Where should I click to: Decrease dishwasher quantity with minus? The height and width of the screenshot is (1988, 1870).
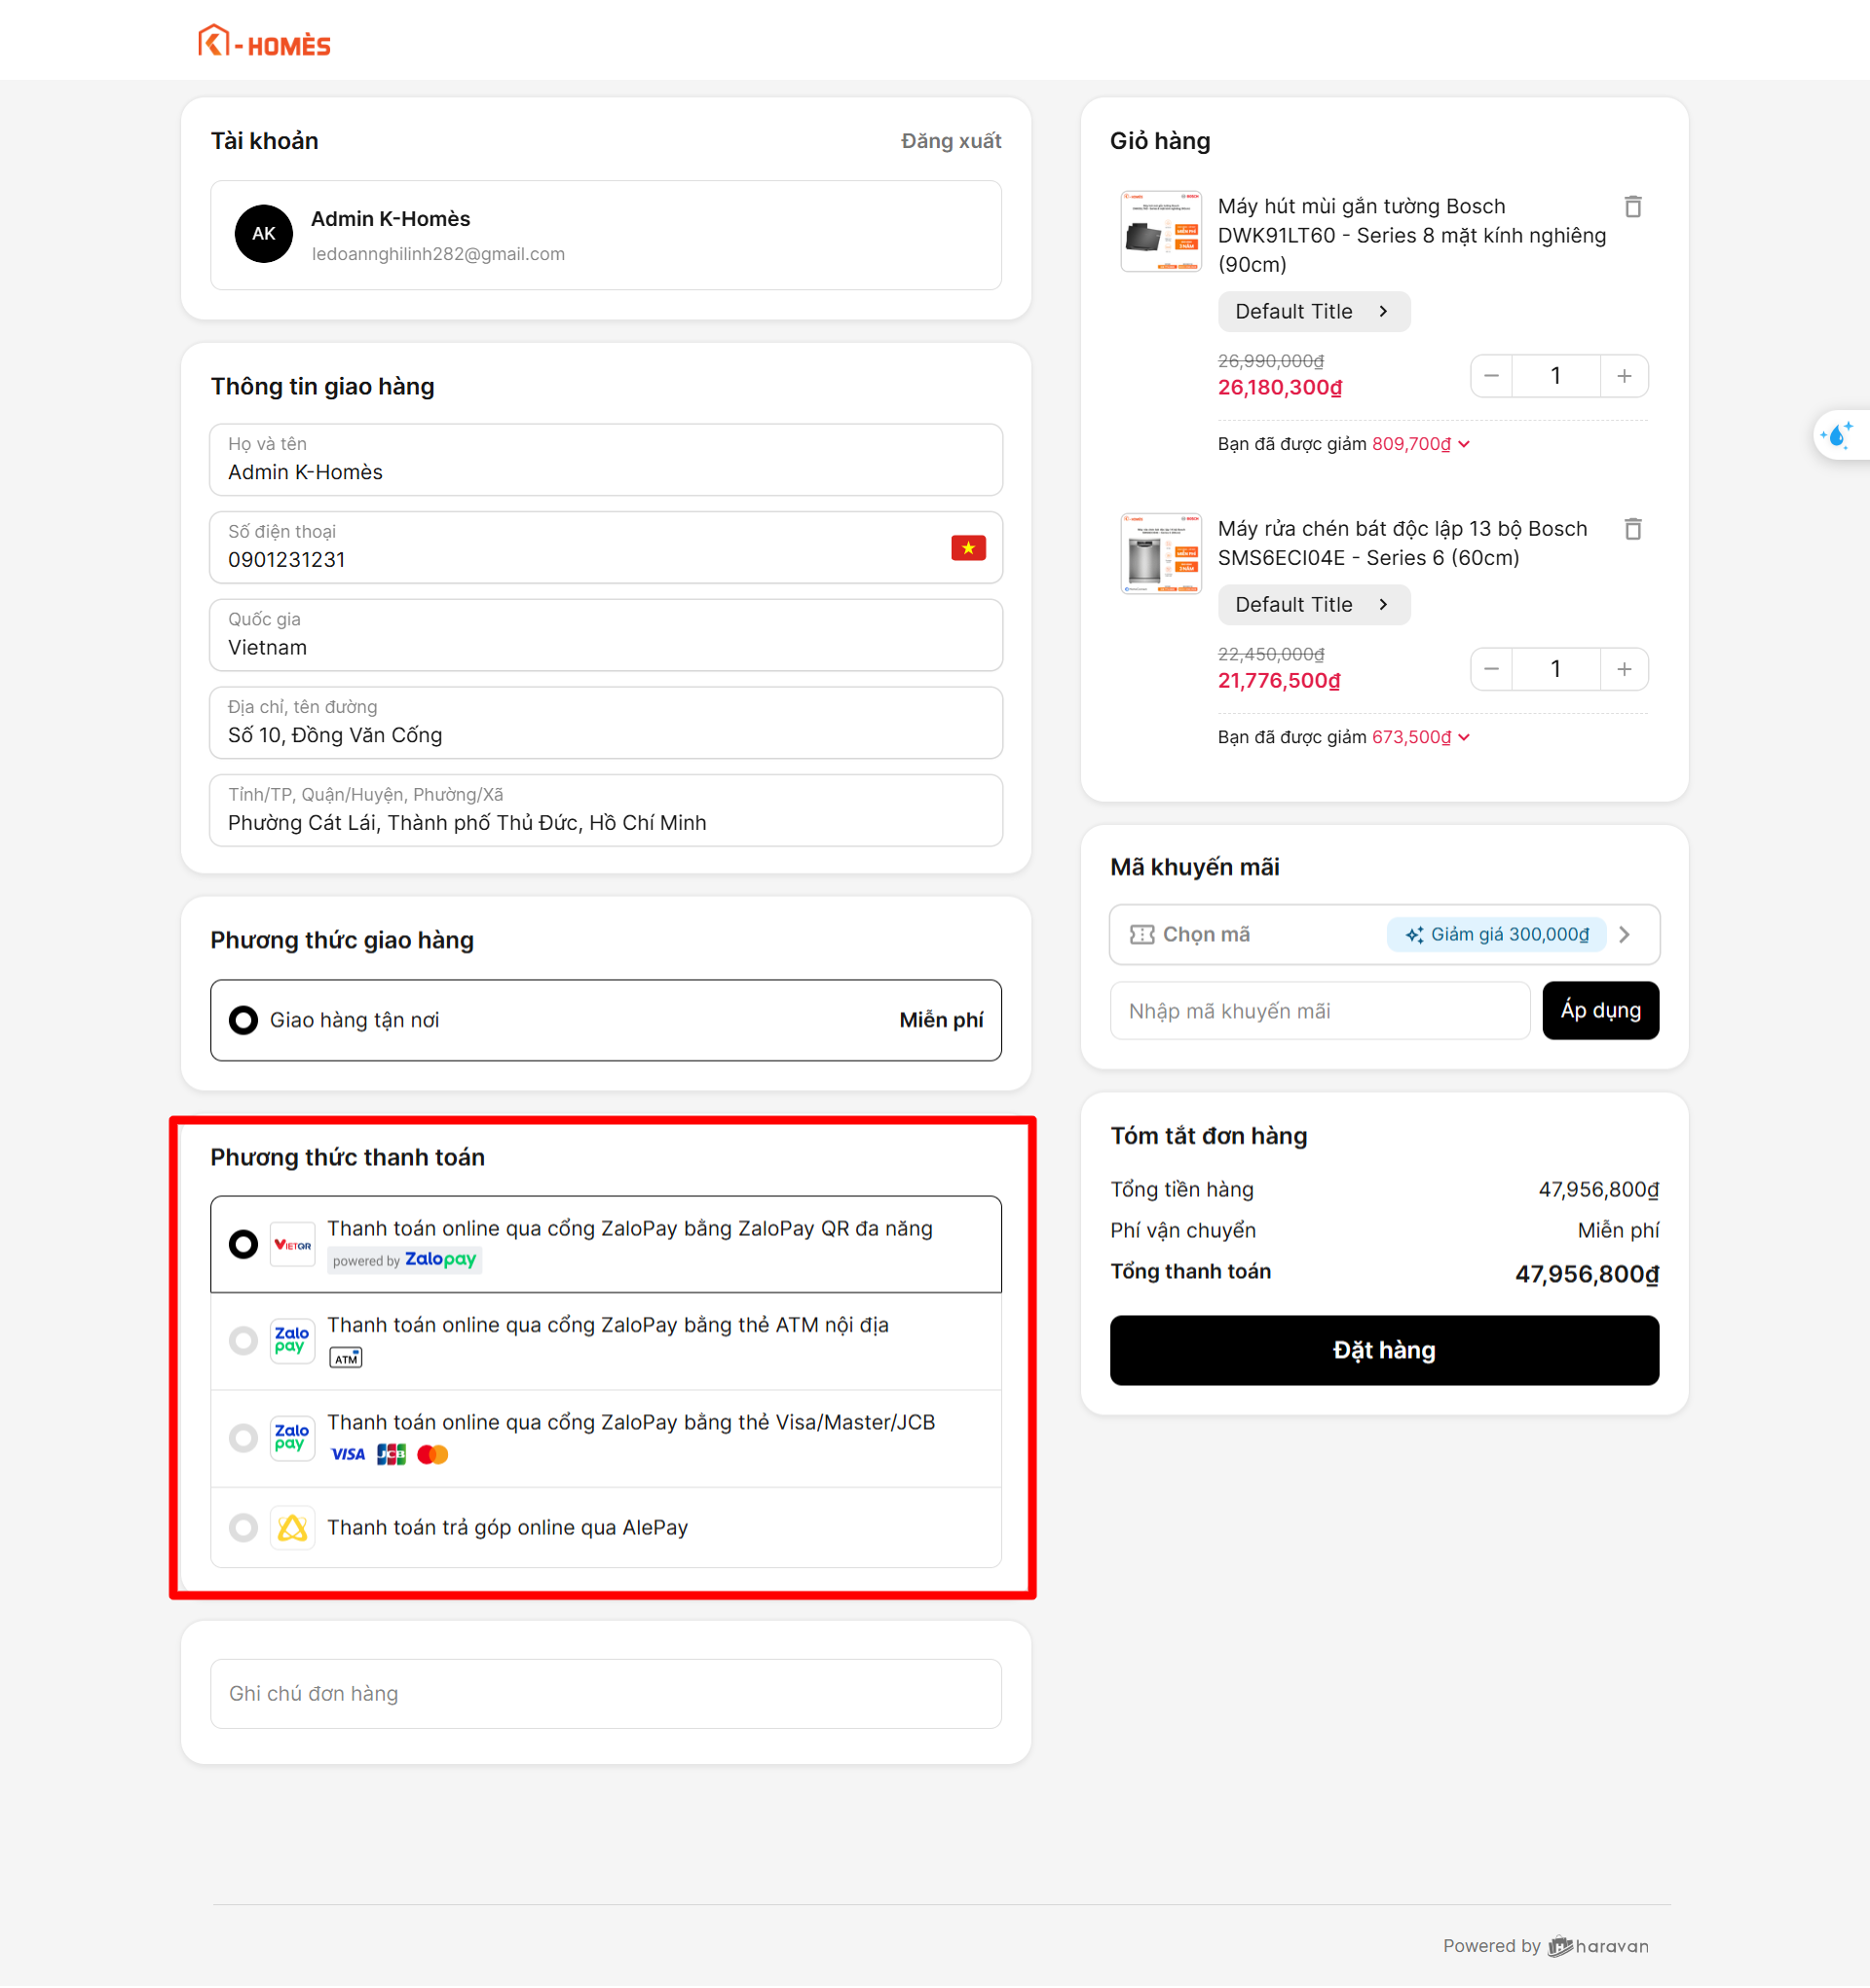(x=1491, y=669)
